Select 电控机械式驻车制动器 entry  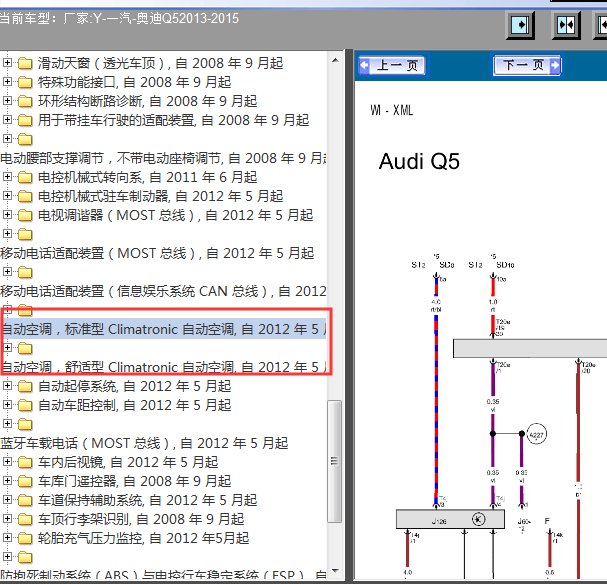160,196
